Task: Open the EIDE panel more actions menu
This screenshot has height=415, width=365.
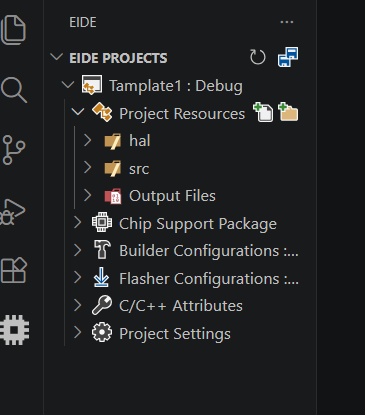Action: [287, 22]
